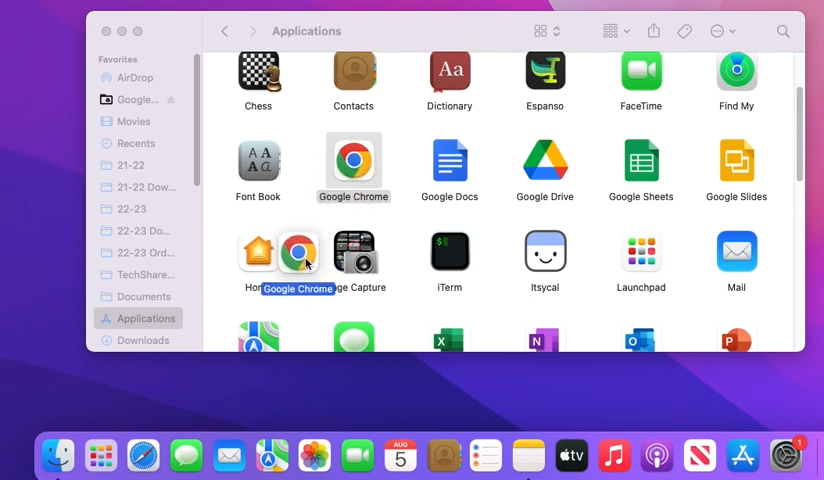
Task: Click the sidebar vertical scrollbar
Action: pos(197,120)
